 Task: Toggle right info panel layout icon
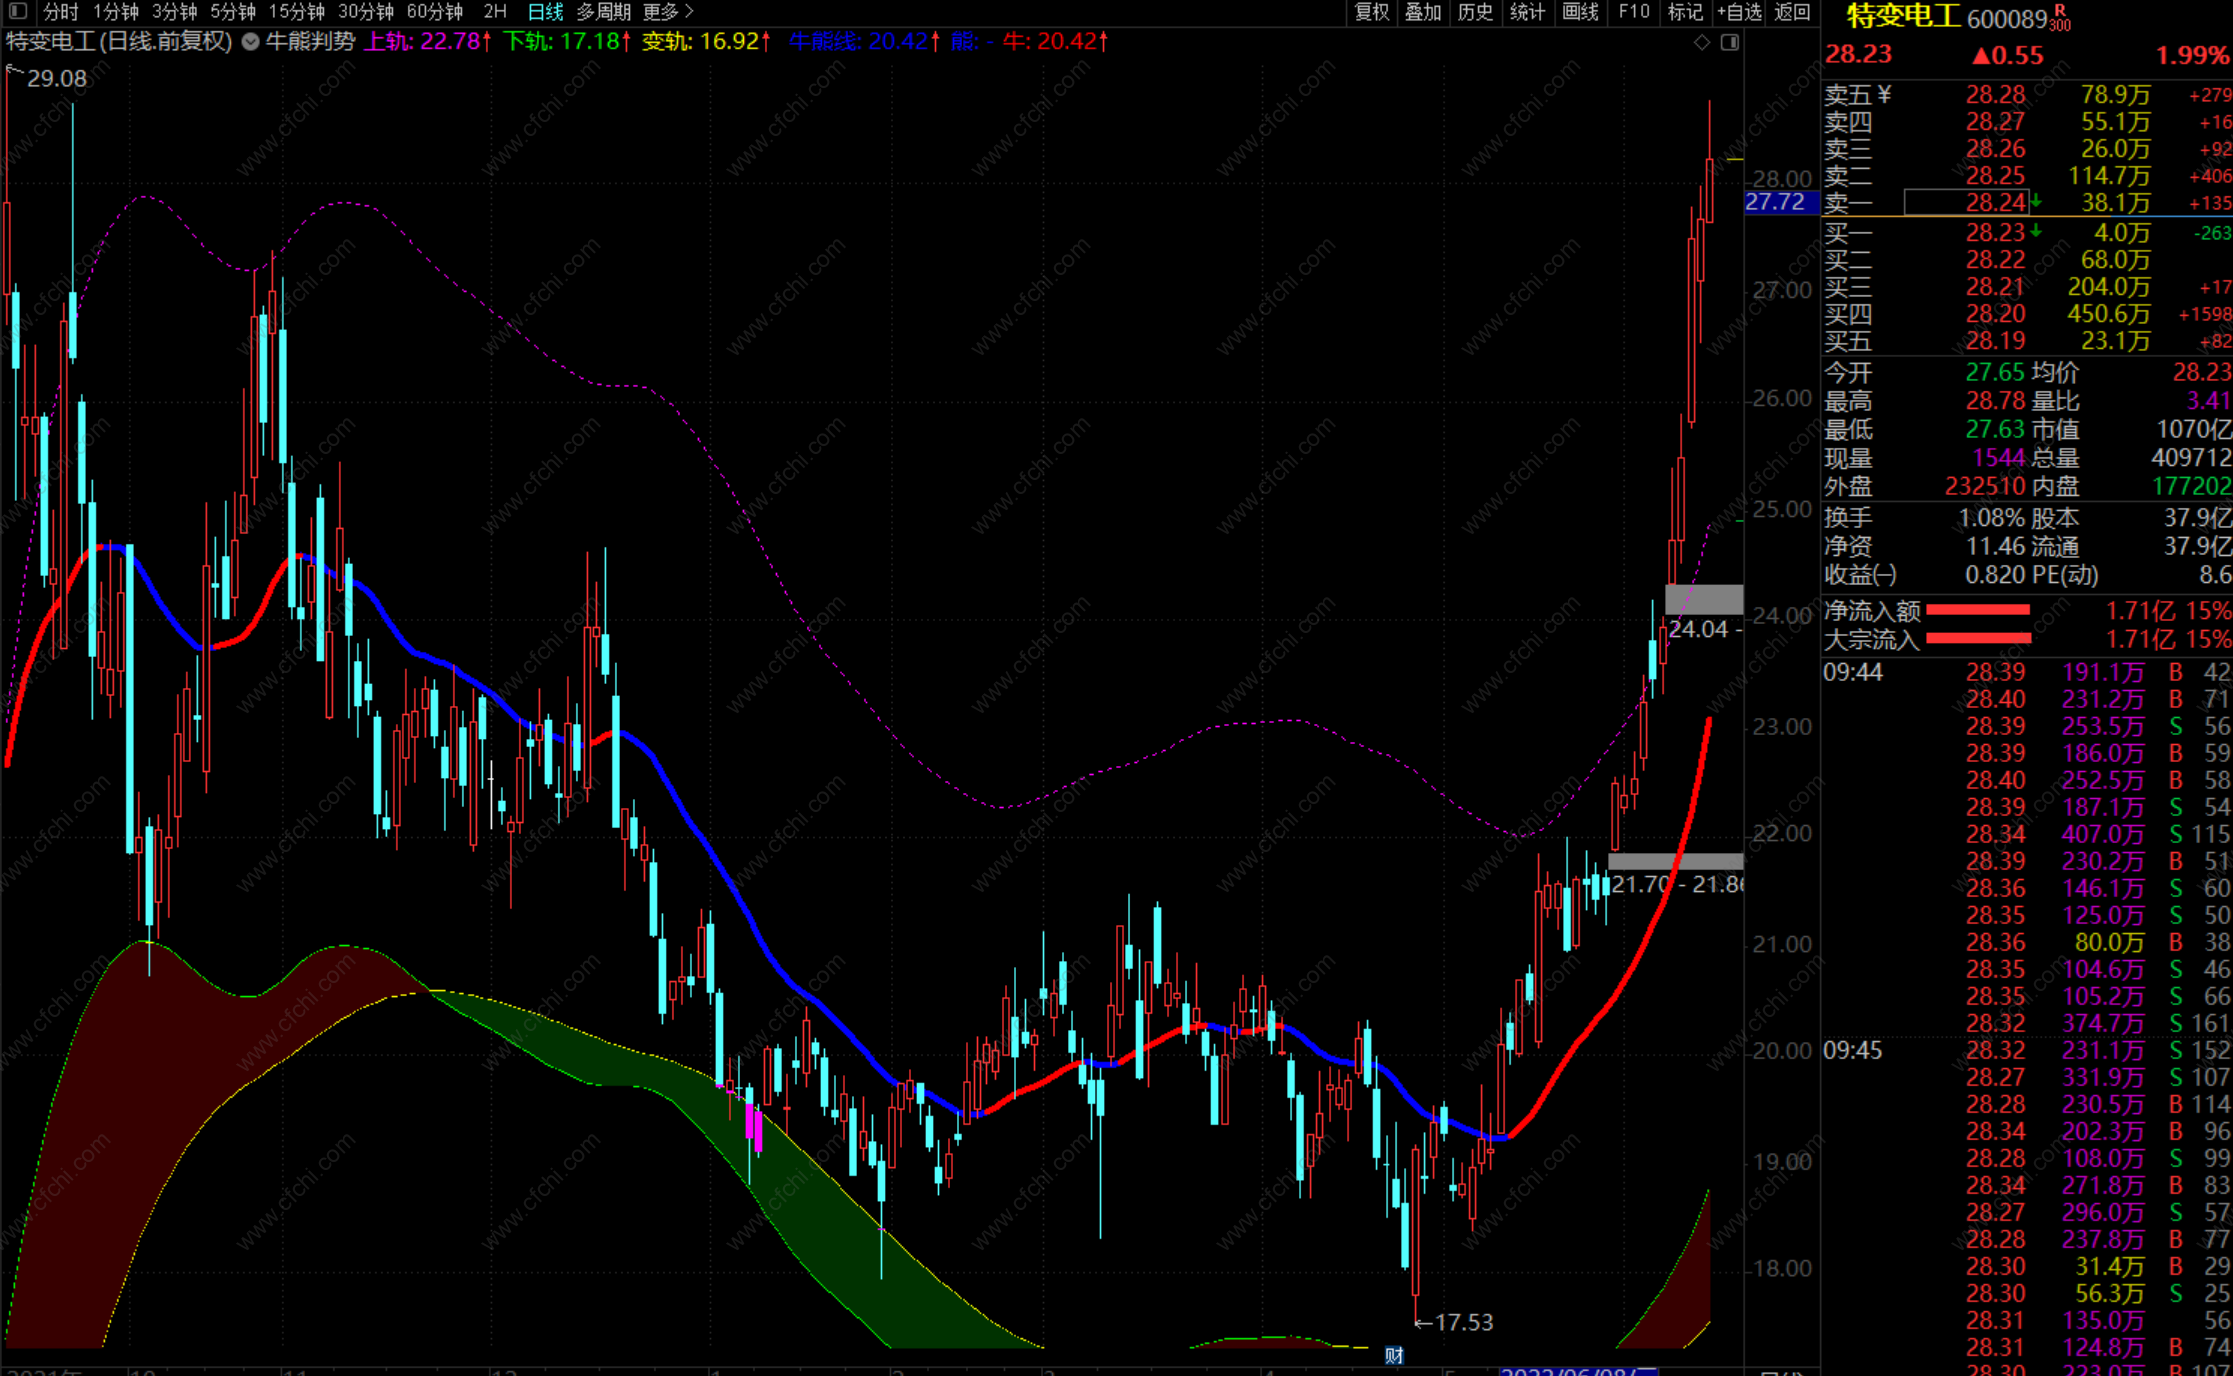click(x=1730, y=42)
